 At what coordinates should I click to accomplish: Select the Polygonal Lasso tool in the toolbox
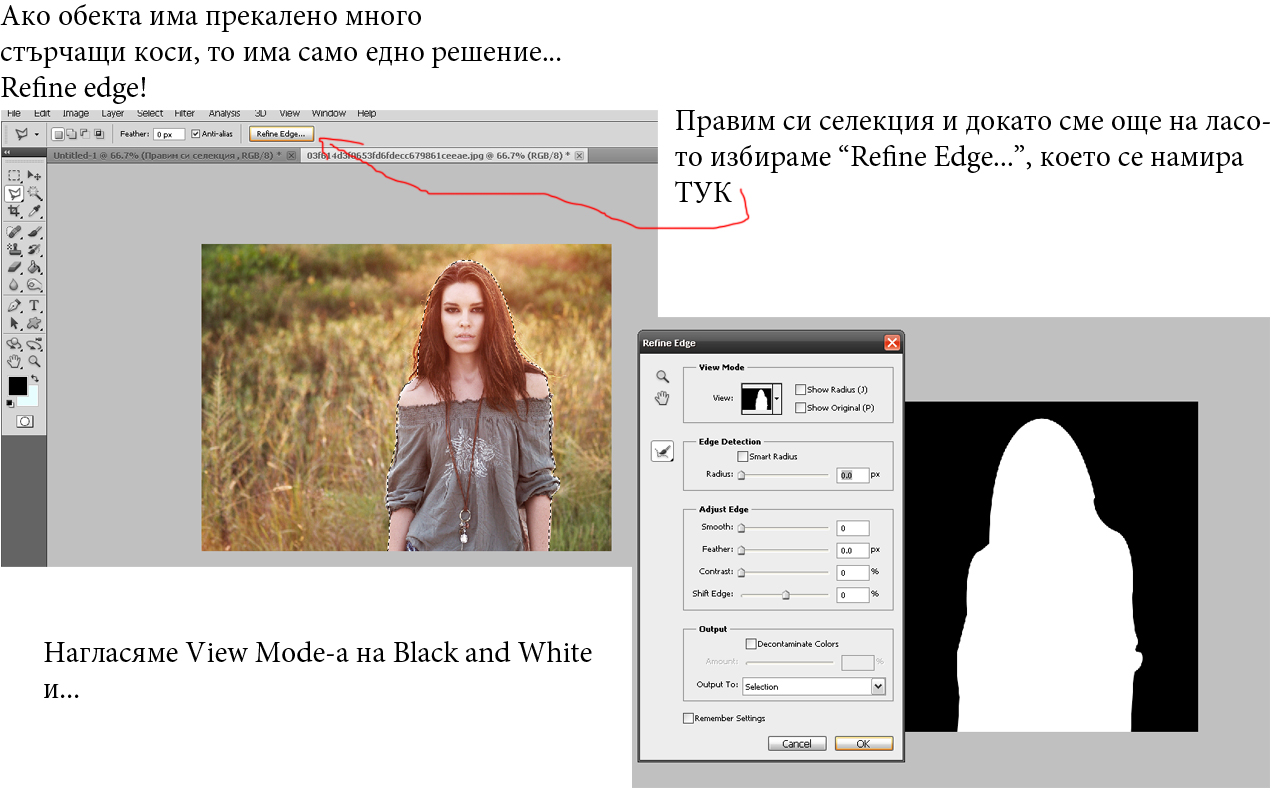(x=14, y=194)
